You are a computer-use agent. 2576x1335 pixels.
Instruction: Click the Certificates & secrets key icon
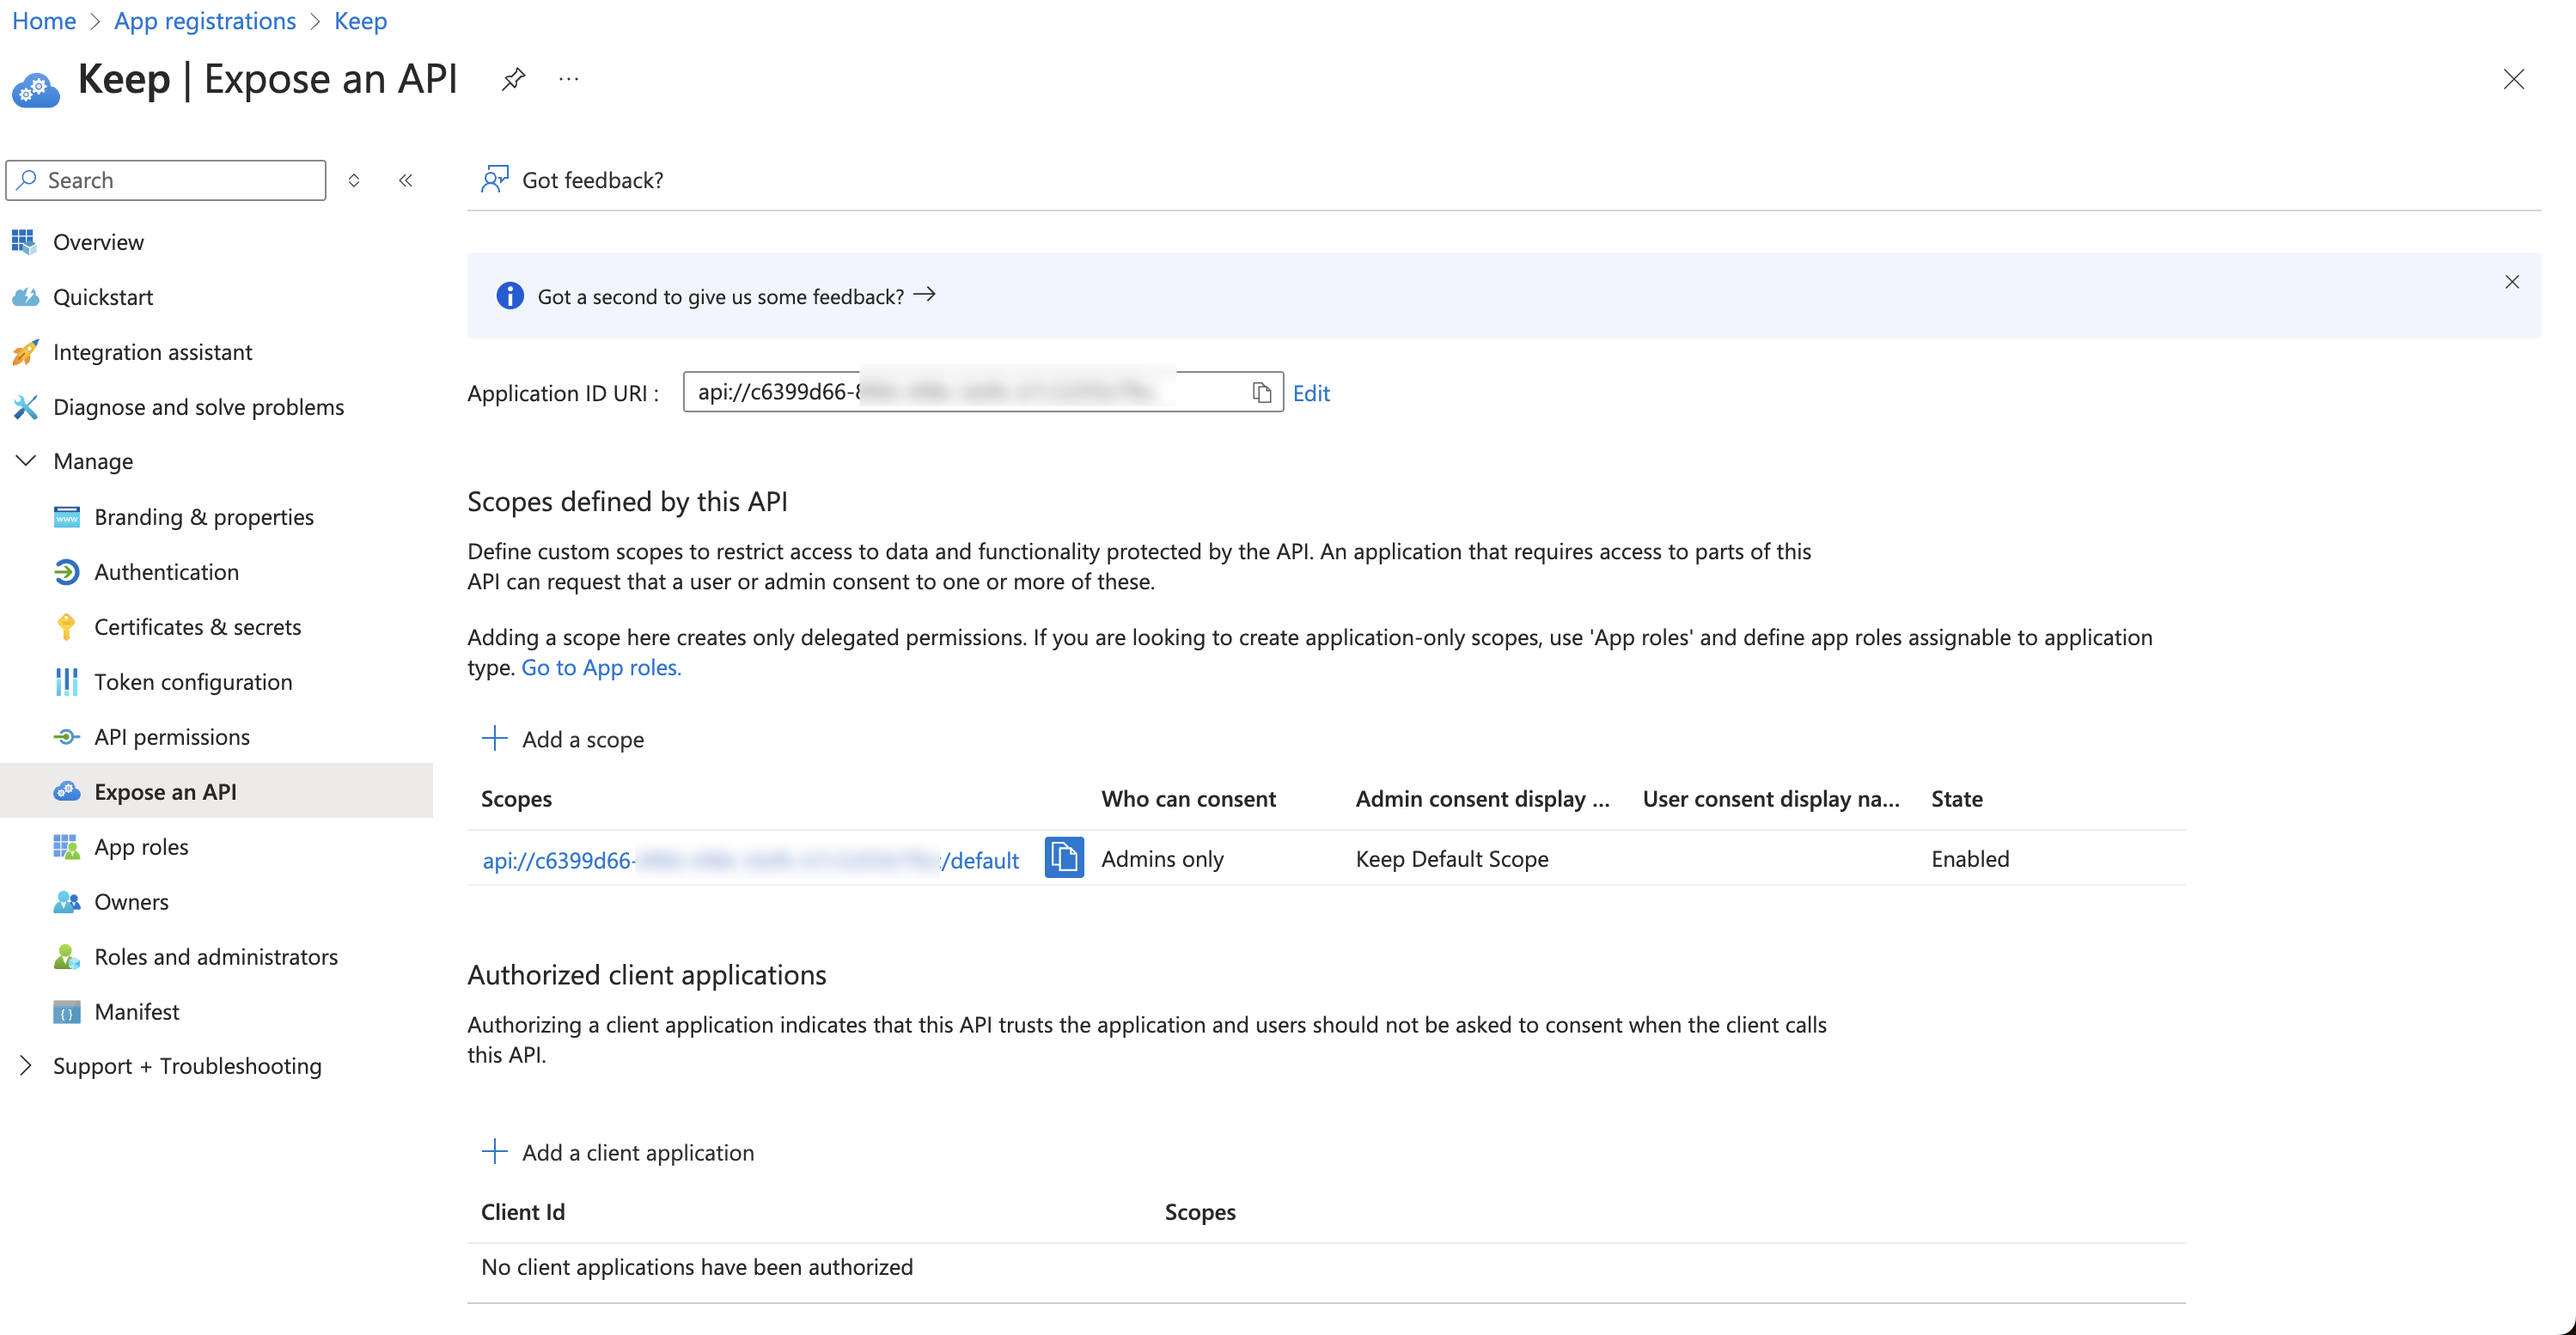tap(66, 626)
